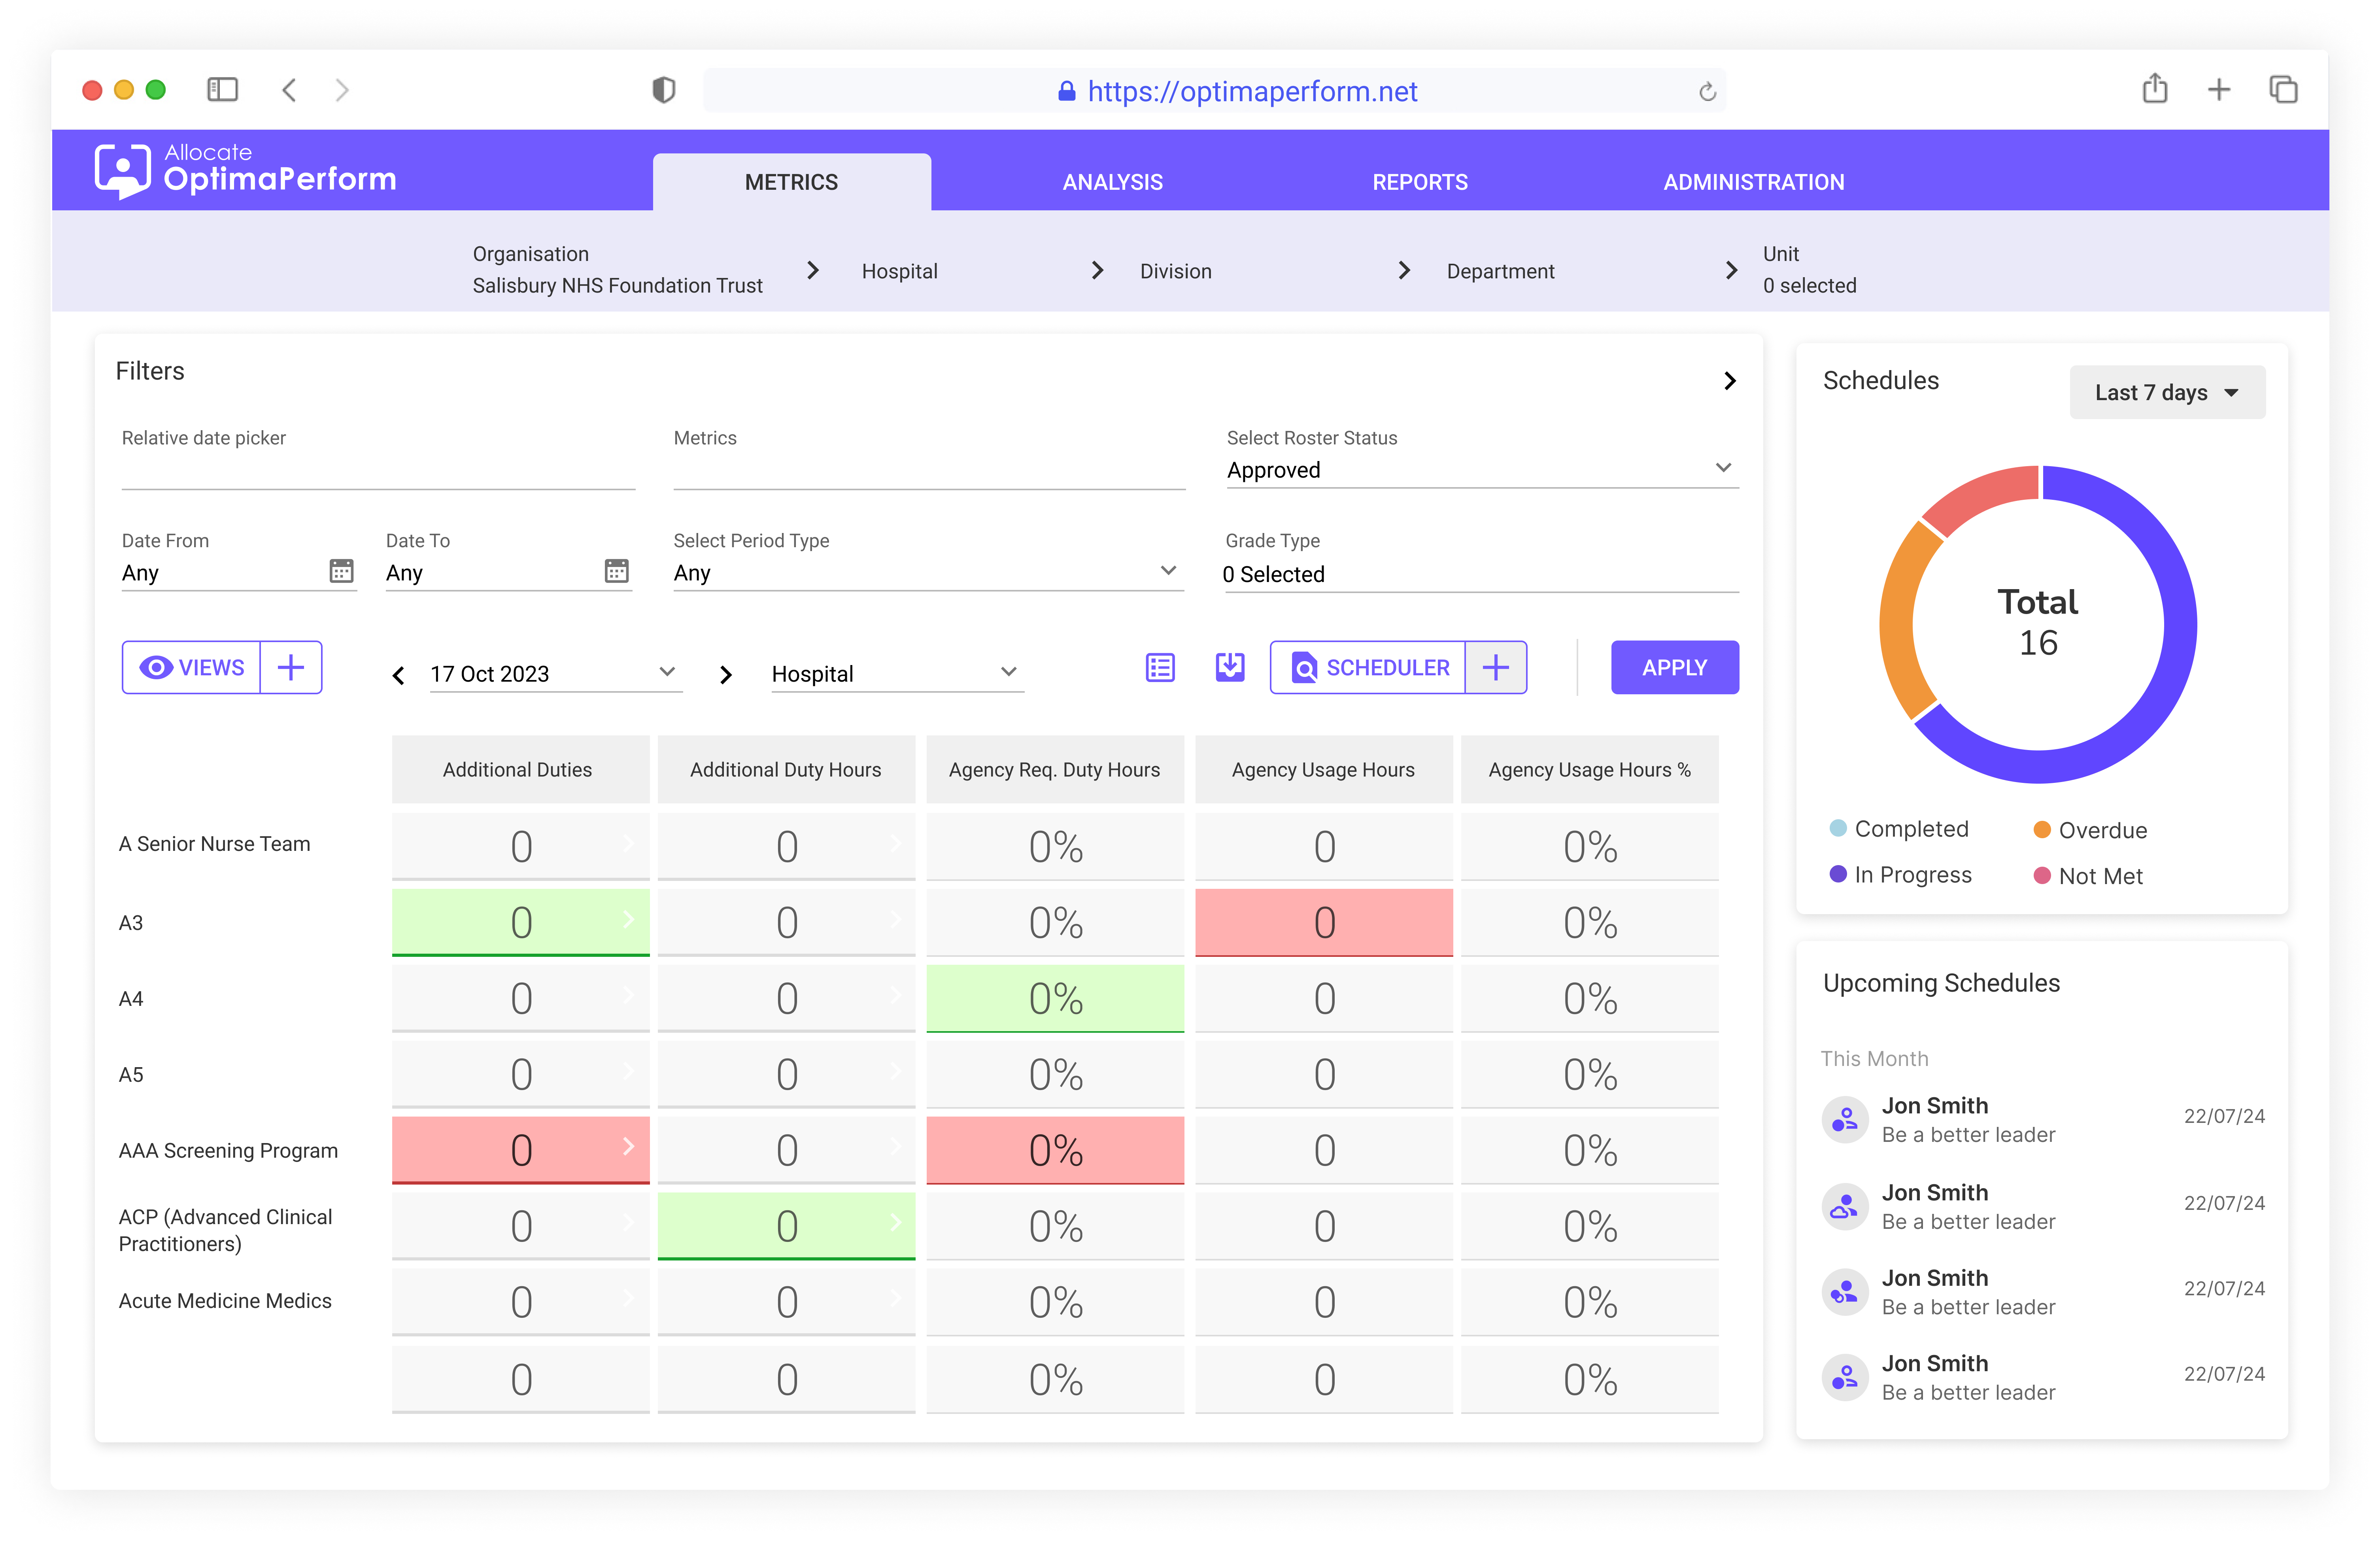
Task: Click avatar icon of third Jon Smith schedule
Action: coord(1845,1292)
